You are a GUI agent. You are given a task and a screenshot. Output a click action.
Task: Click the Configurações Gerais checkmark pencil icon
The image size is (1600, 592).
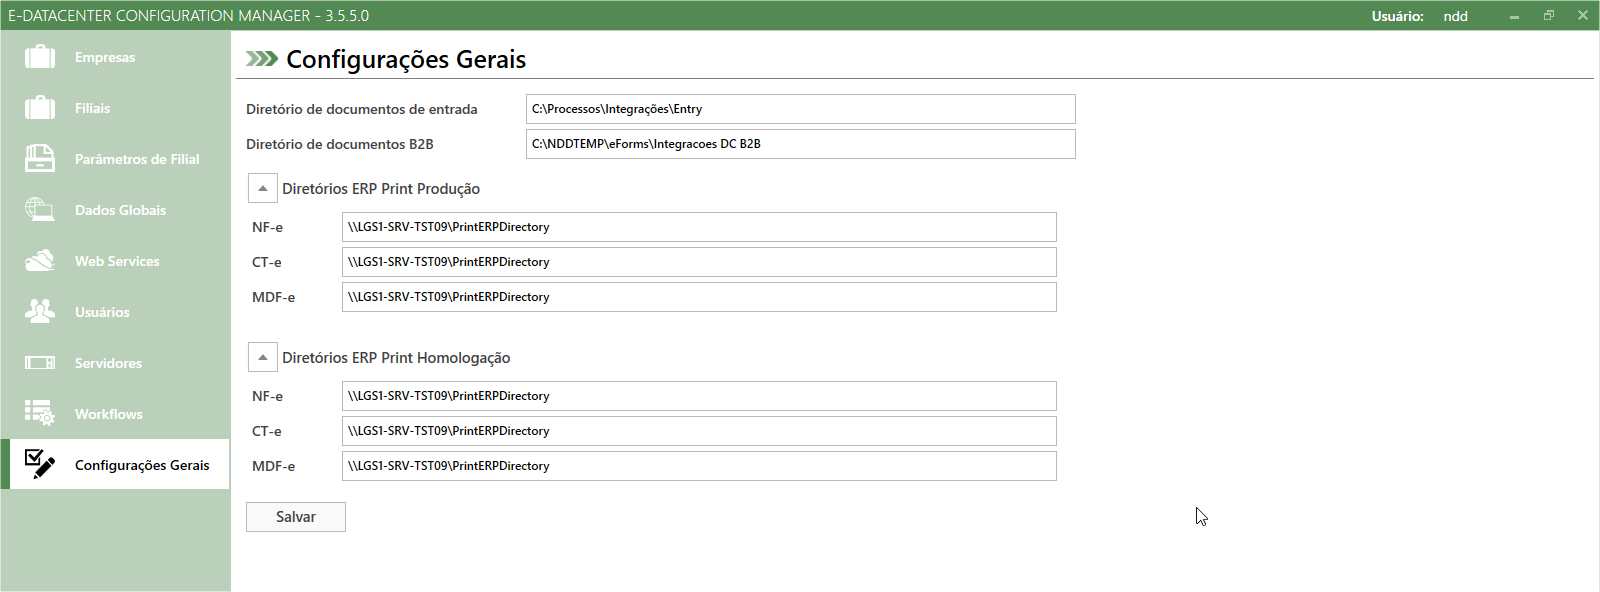40,465
